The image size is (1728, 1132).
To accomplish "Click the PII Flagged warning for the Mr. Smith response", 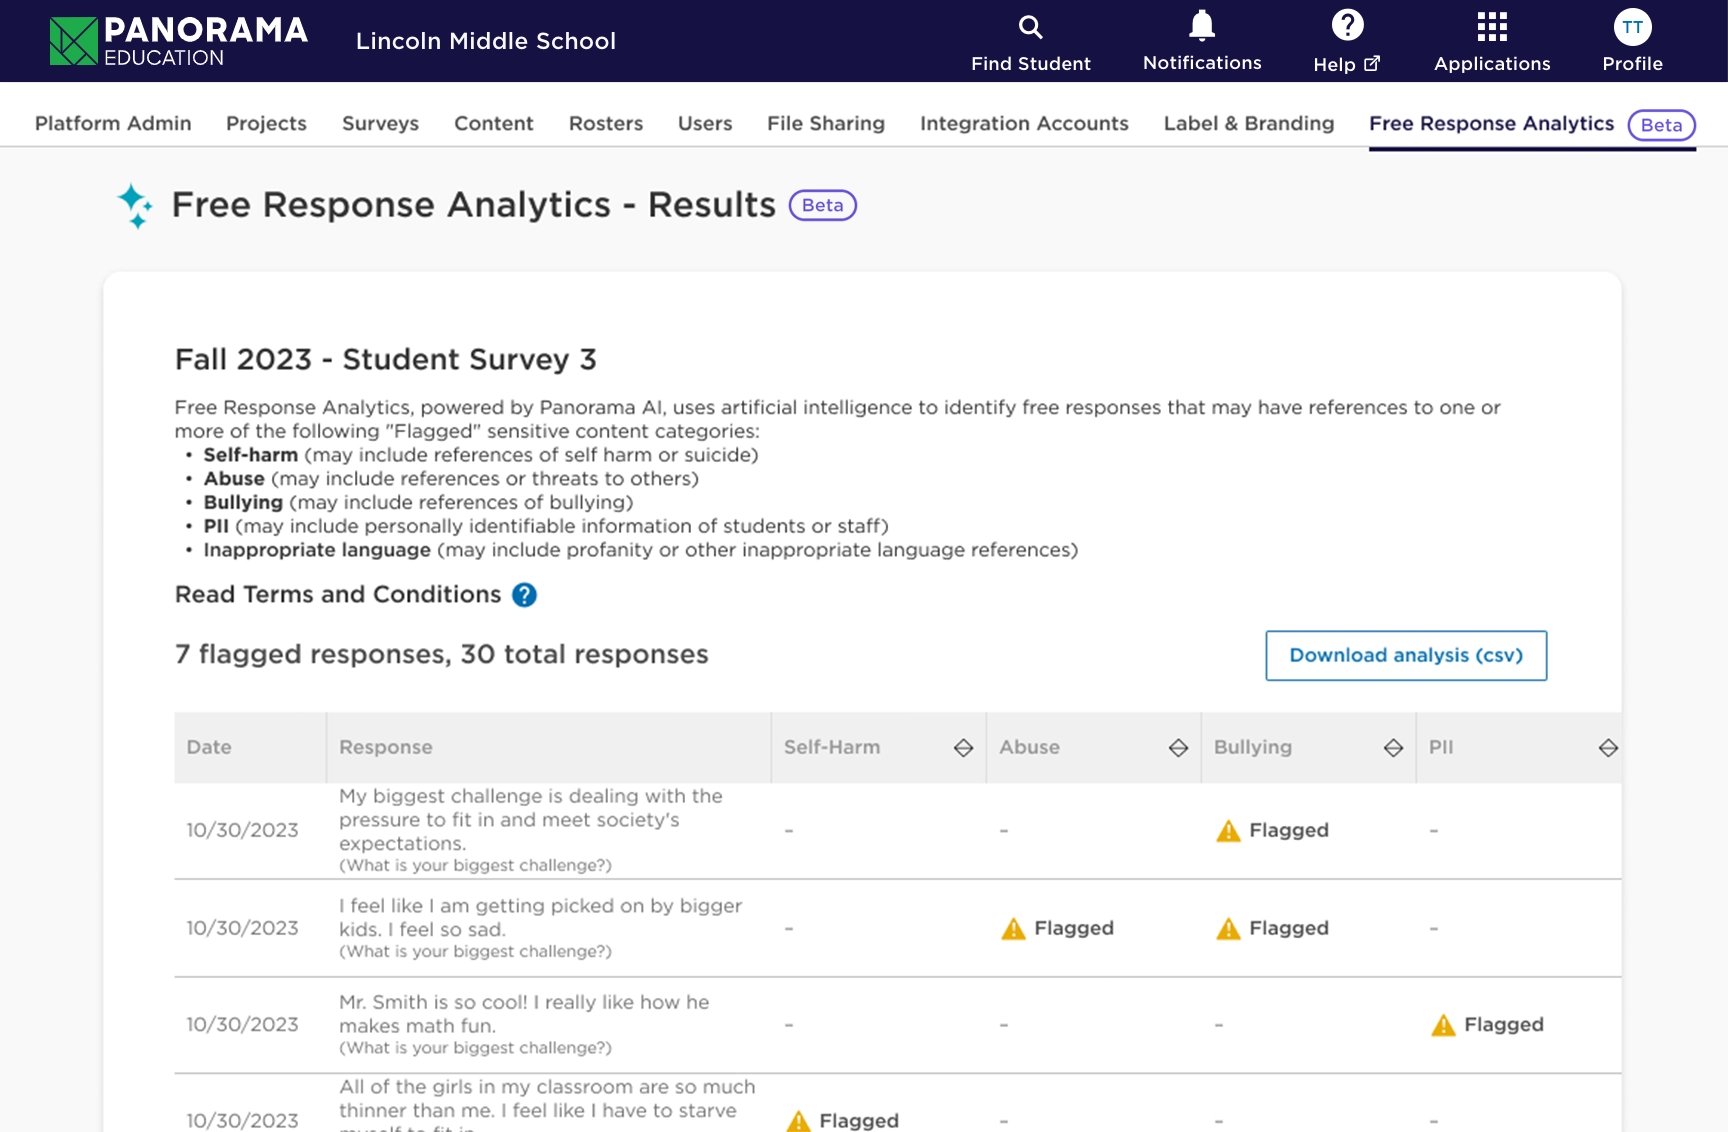I will tap(1487, 1024).
